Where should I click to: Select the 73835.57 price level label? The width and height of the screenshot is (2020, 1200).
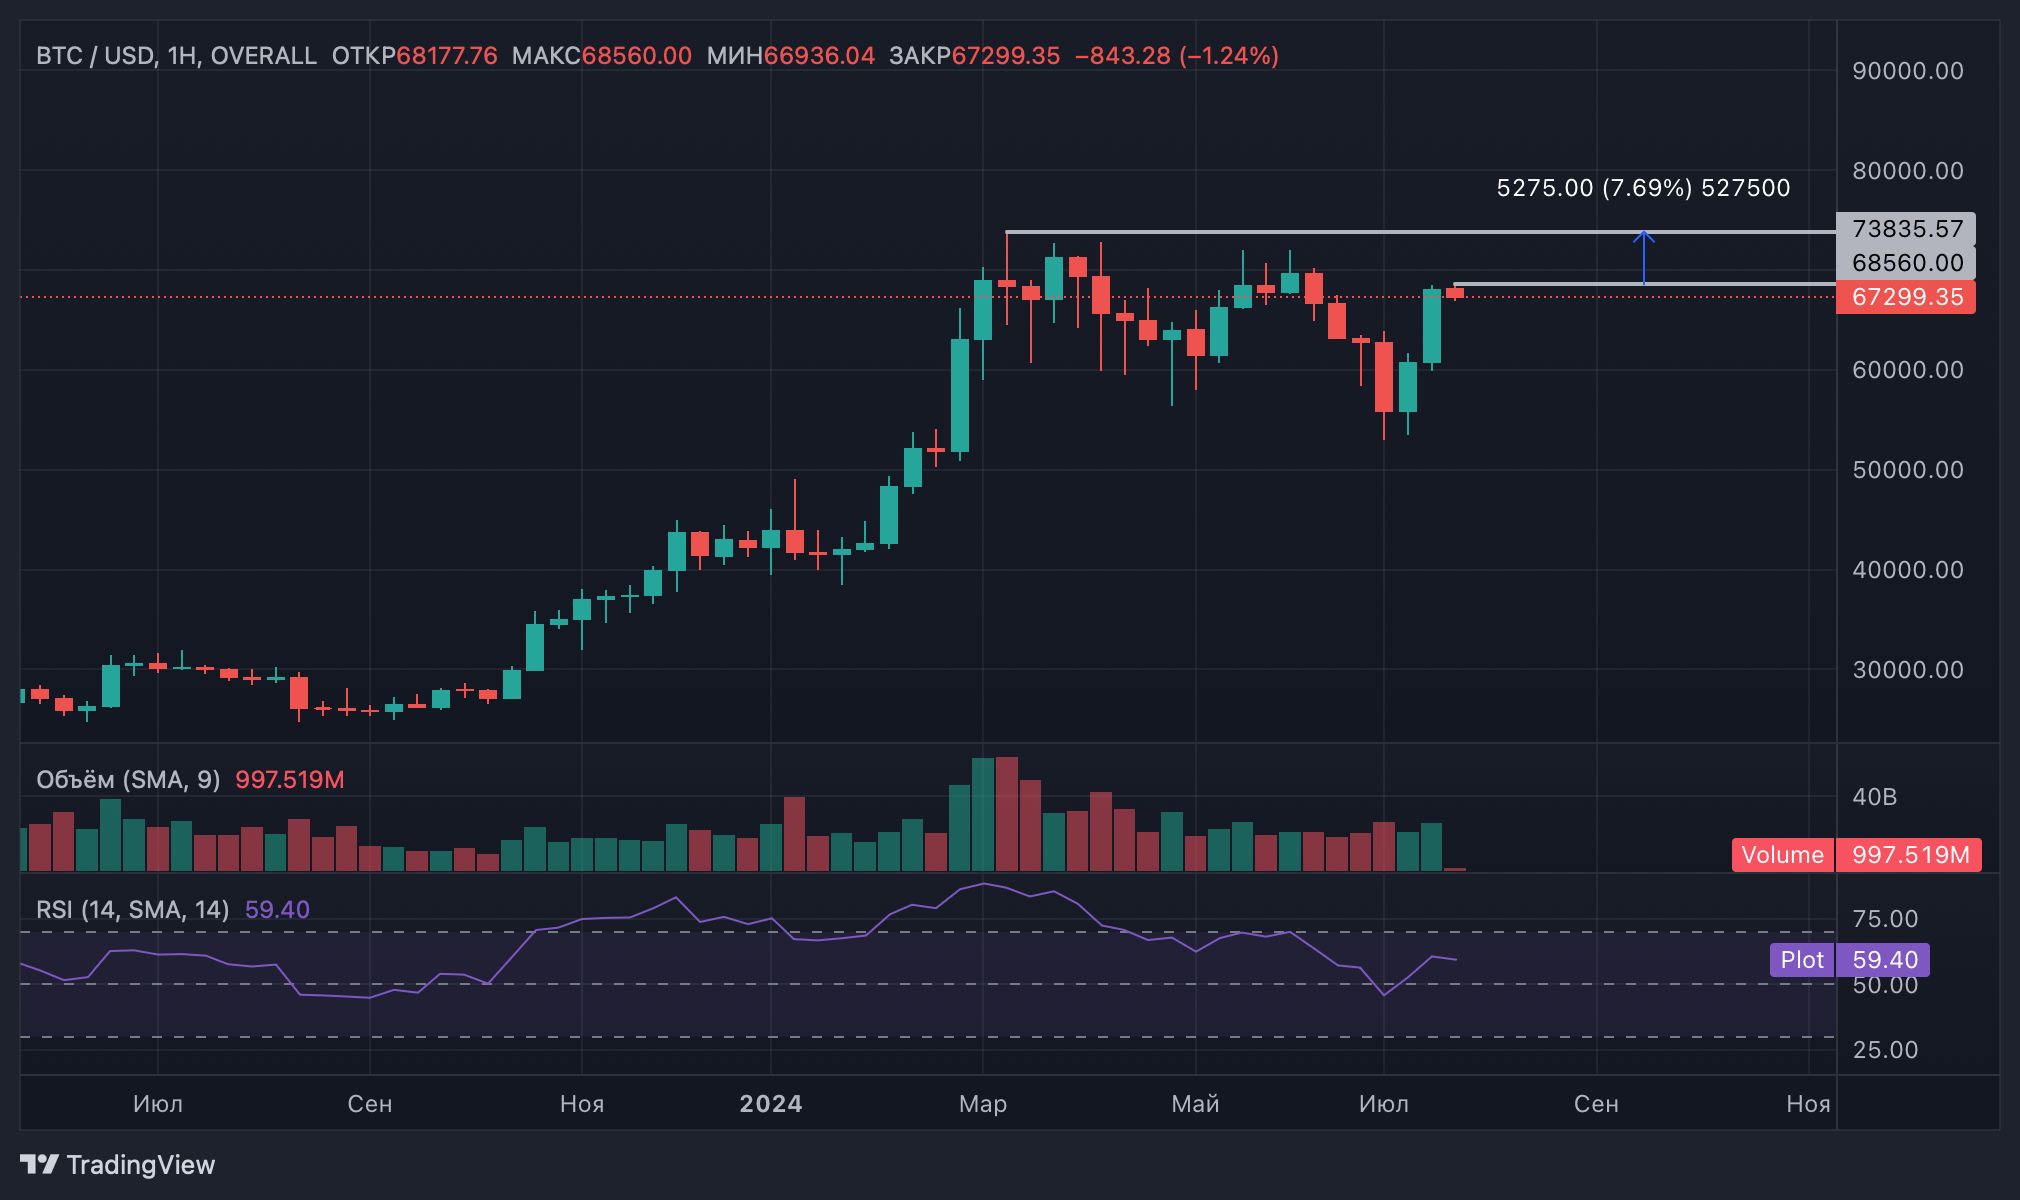[1906, 229]
